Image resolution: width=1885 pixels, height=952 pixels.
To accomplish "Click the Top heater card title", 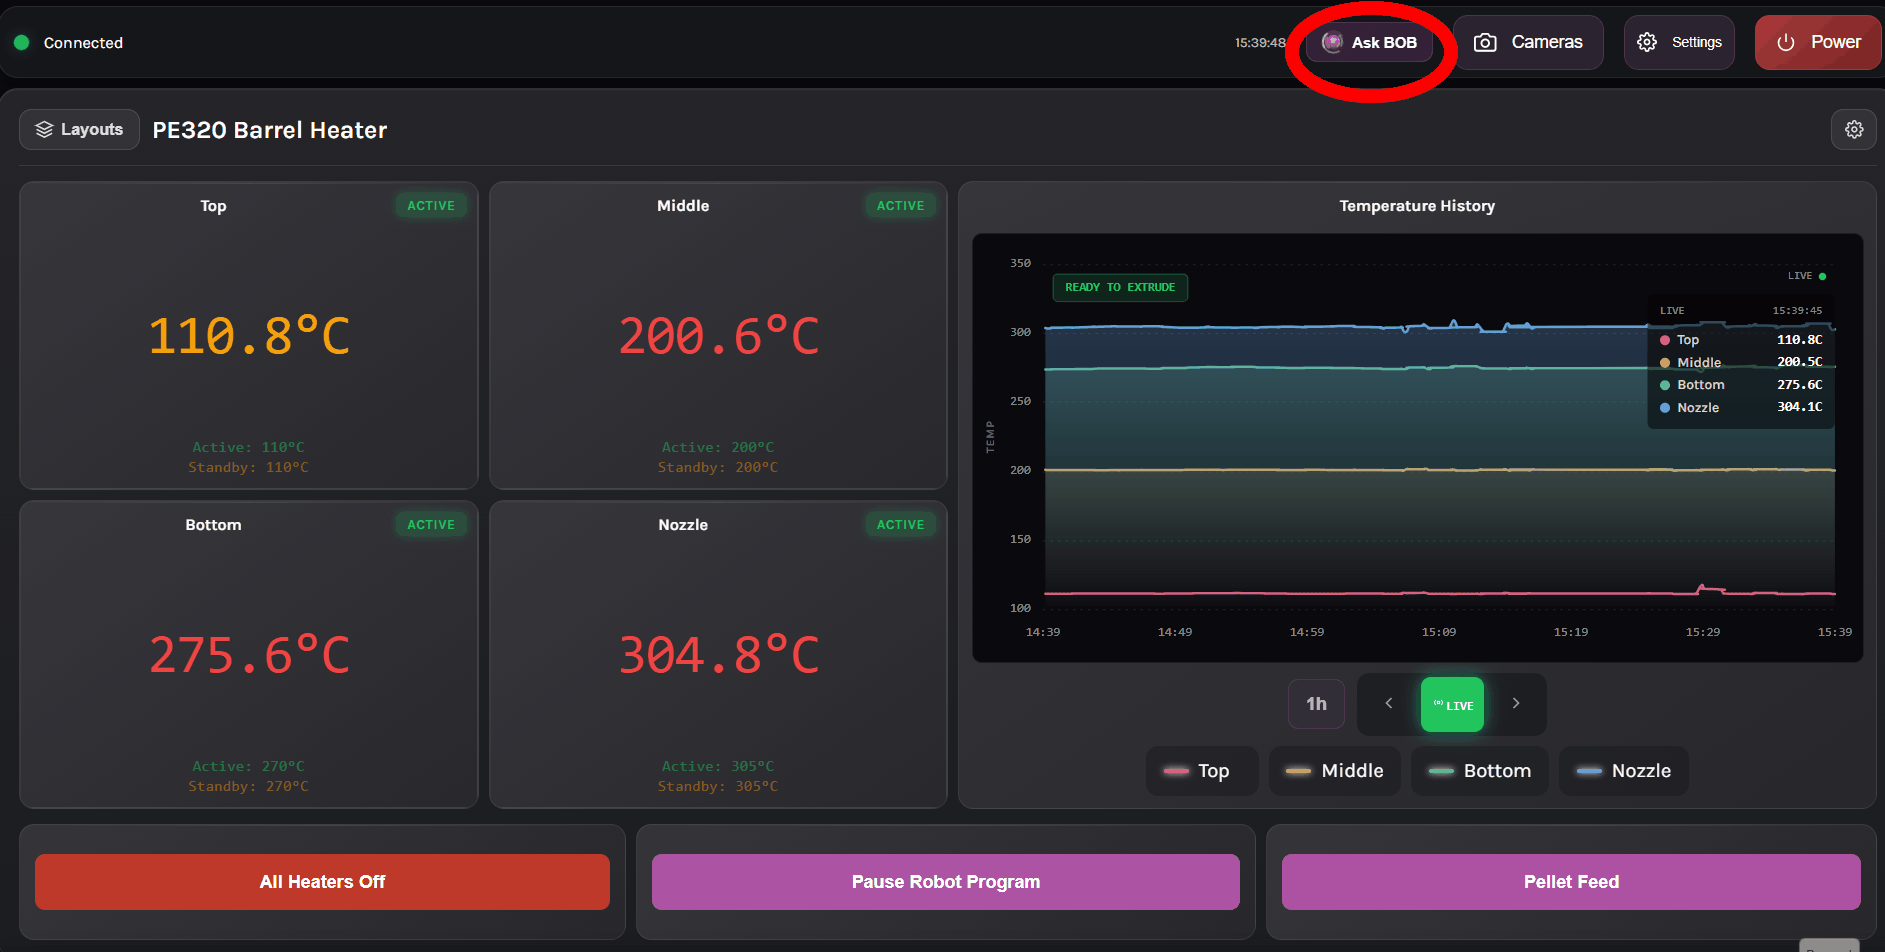I will [213, 206].
